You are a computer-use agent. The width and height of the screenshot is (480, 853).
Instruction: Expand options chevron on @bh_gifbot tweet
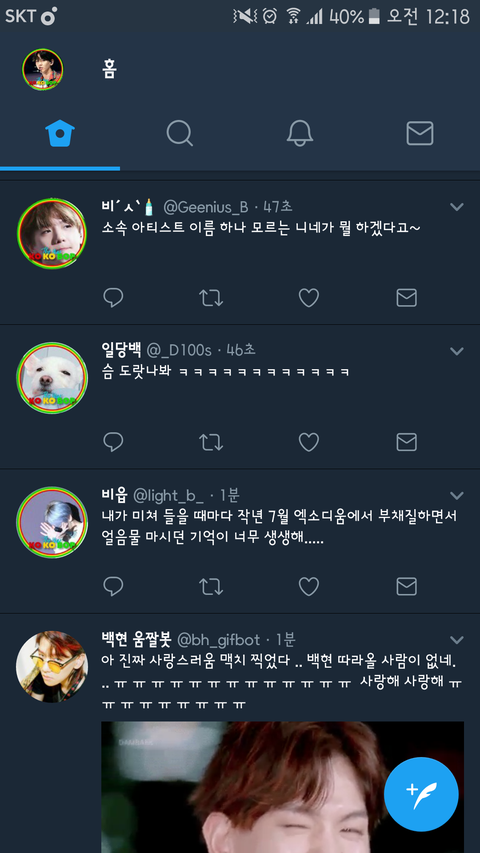pyautogui.click(x=457, y=640)
